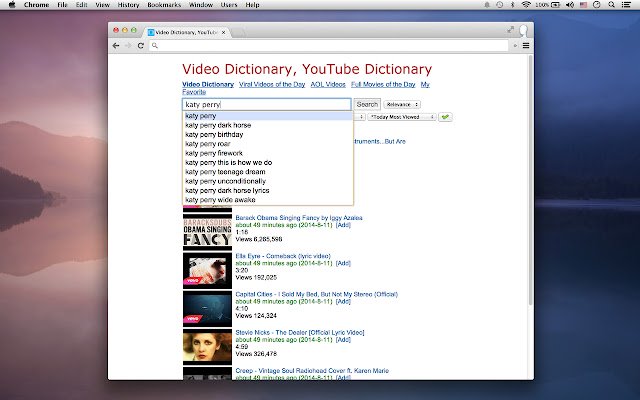This screenshot has width=640, height=400.
Task: Open the Apple menu
Action: pos(12,5)
